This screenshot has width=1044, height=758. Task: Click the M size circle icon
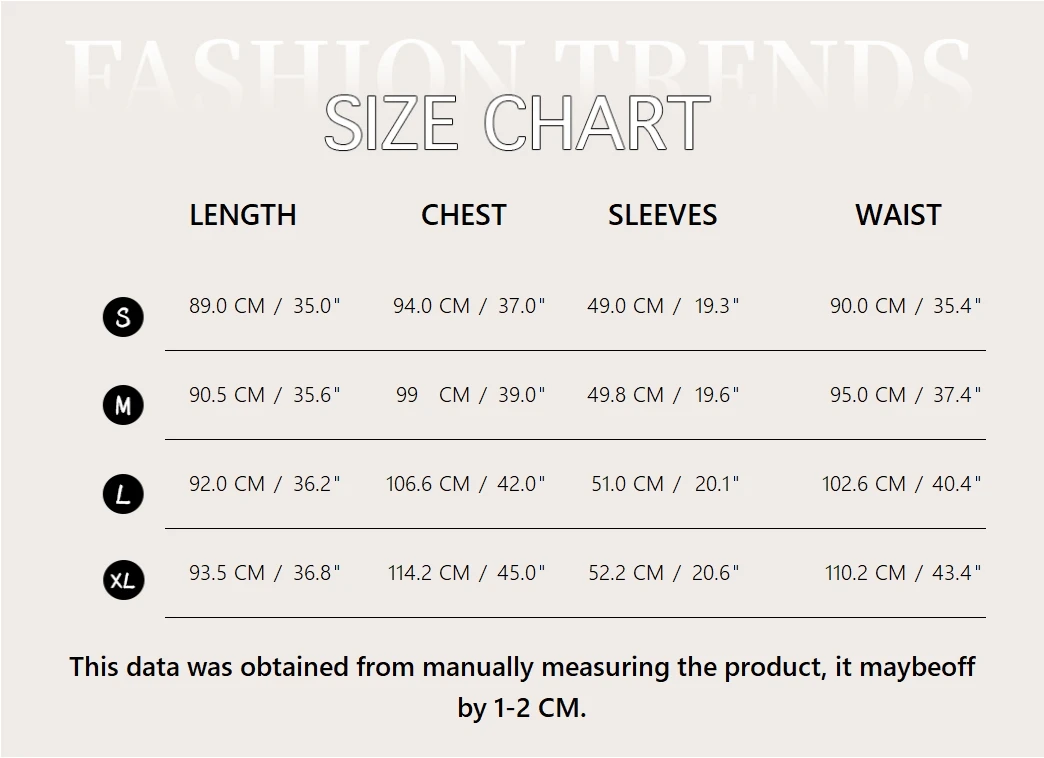click(123, 406)
